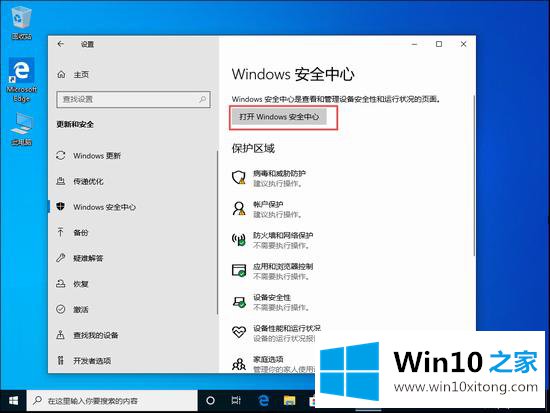The height and width of the screenshot is (413, 550).
Task: Close the Settings window
Action: point(463,44)
